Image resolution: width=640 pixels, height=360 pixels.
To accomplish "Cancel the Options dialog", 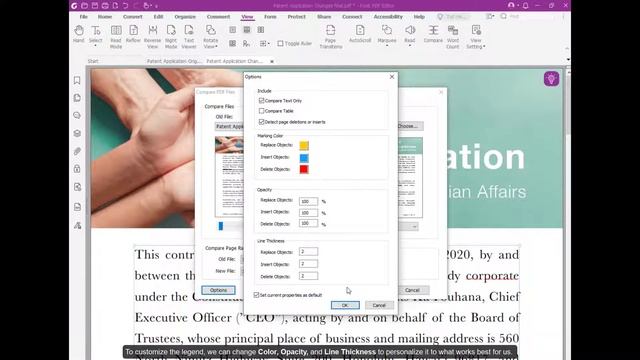I will coord(379,305).
